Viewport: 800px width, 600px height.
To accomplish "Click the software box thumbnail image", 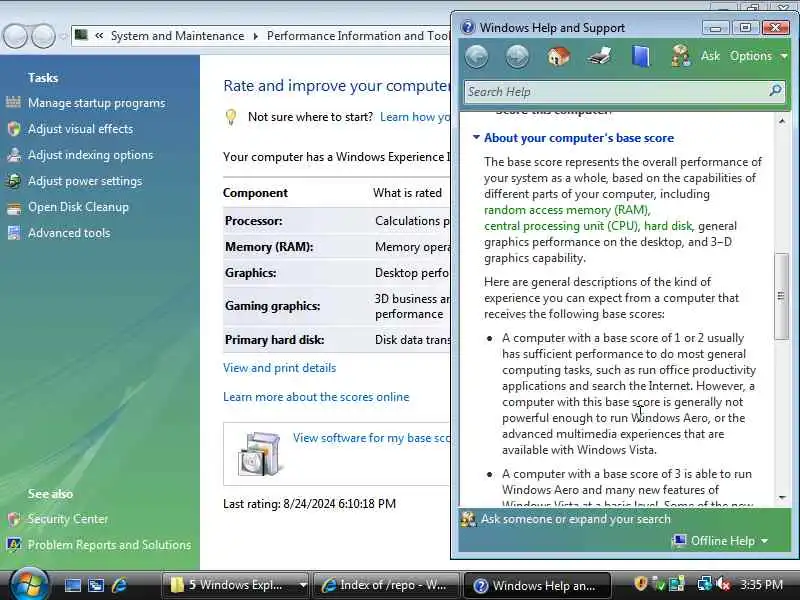I will tap(259, 453).
